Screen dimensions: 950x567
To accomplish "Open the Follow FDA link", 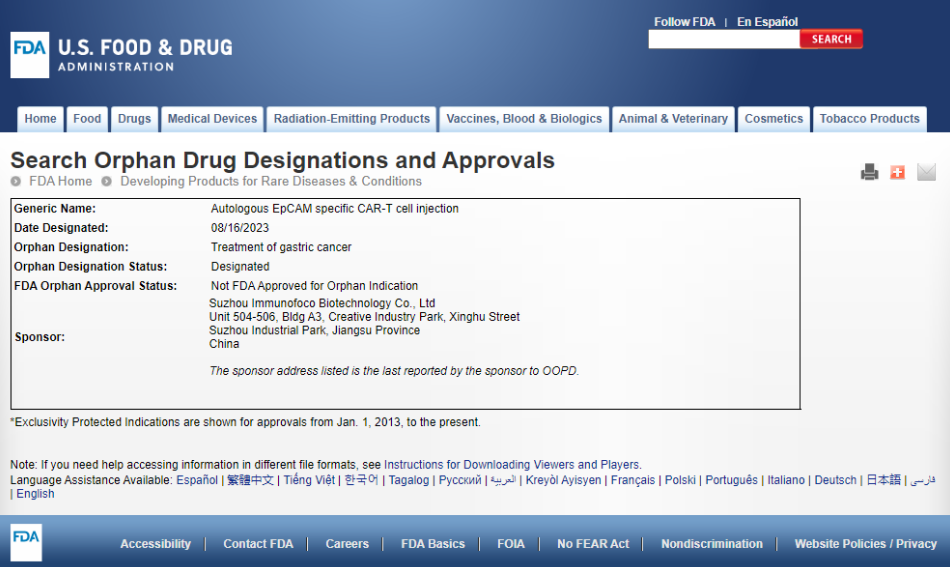I will (x=684, y=22).
